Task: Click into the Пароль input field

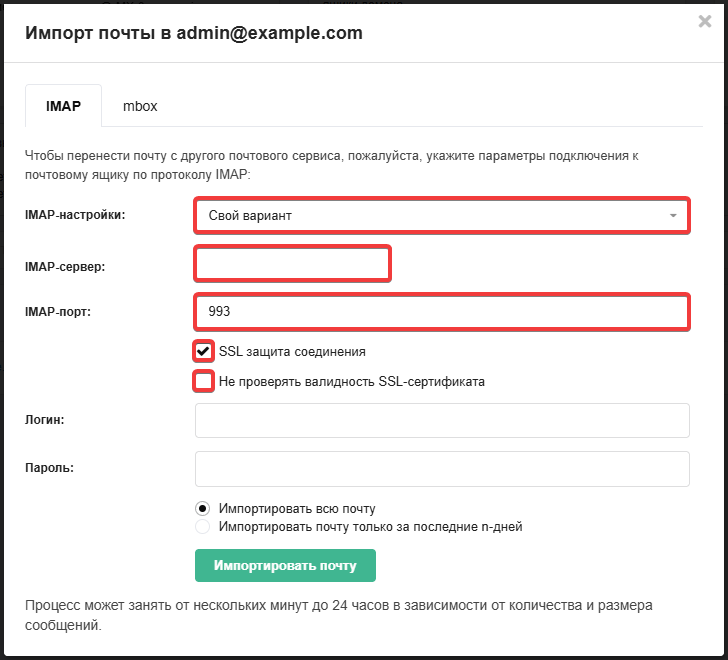Action: (x=442, y=469)
